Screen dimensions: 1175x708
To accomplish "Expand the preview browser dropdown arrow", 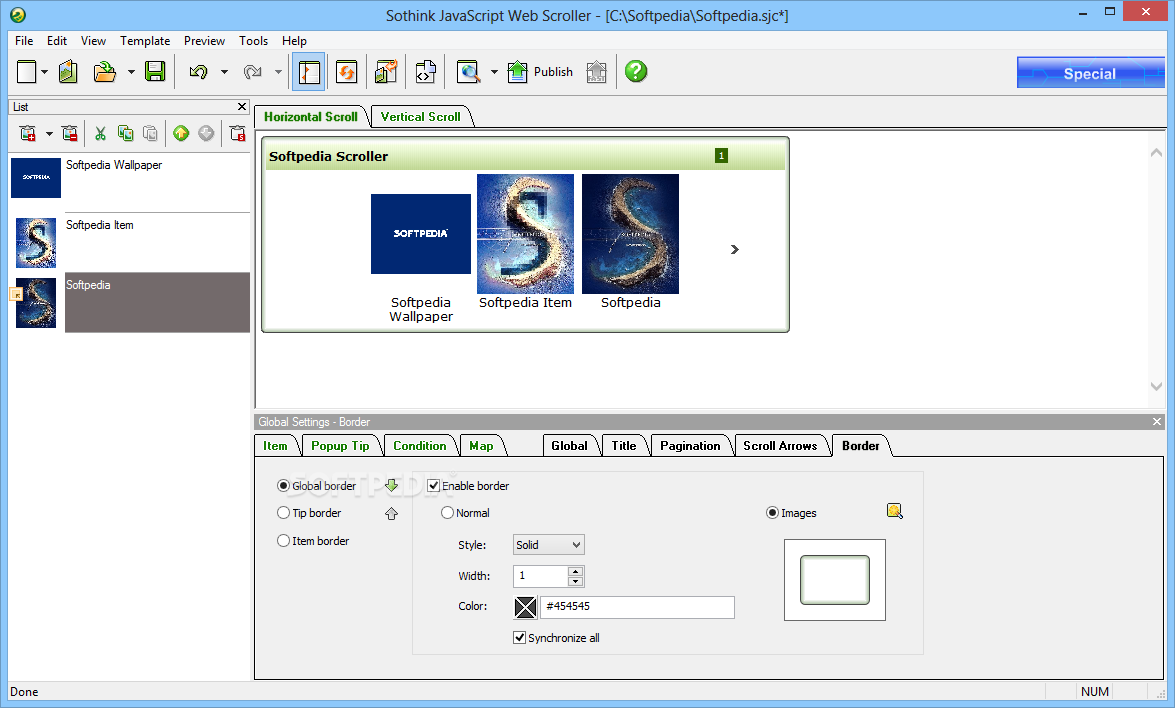I will (x=494, y=72).
